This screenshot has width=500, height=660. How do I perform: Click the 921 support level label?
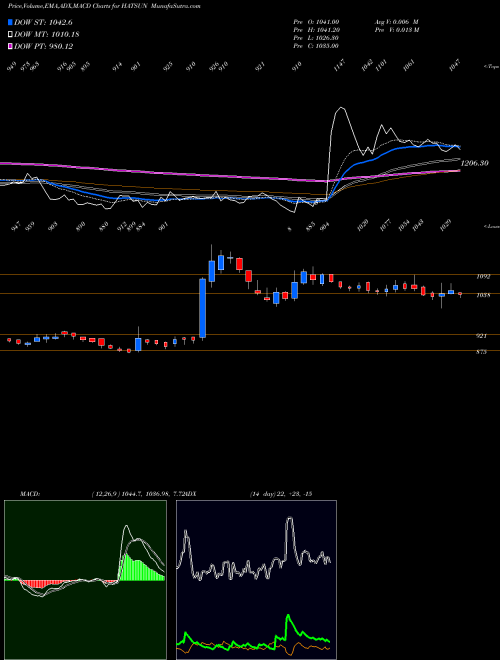481,336
